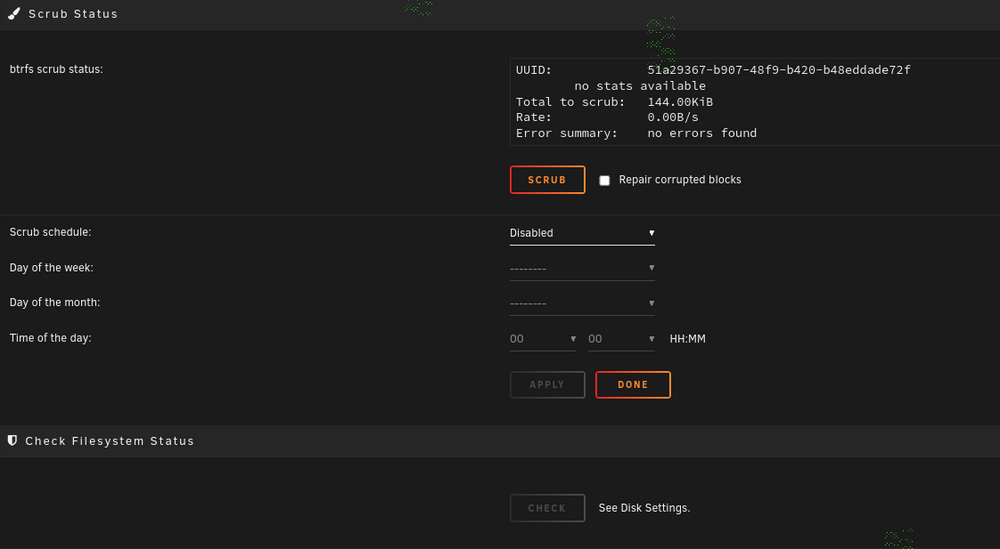Click the 'Total to scrub: 144.00KiB' line
Viewport: 1000px width, 549px height.
[614, 102]
